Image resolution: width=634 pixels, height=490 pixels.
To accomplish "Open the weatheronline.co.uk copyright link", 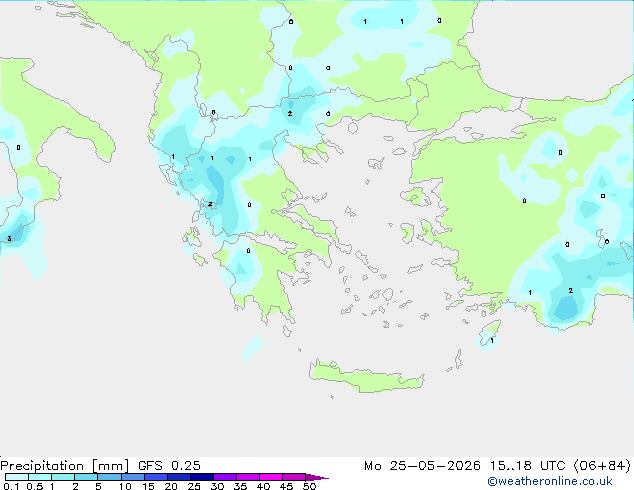I will [x=550, y=481].
